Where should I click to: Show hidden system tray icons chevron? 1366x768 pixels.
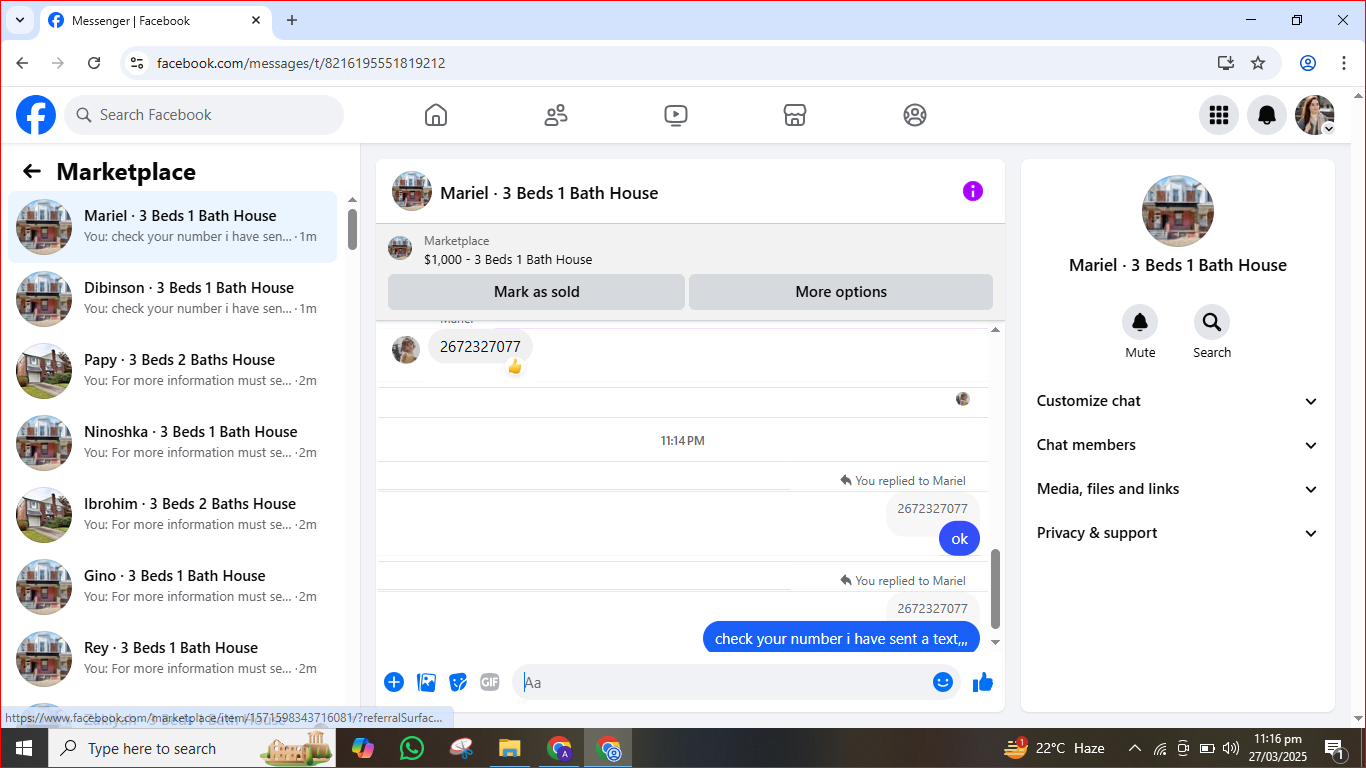coord(1135,748)
